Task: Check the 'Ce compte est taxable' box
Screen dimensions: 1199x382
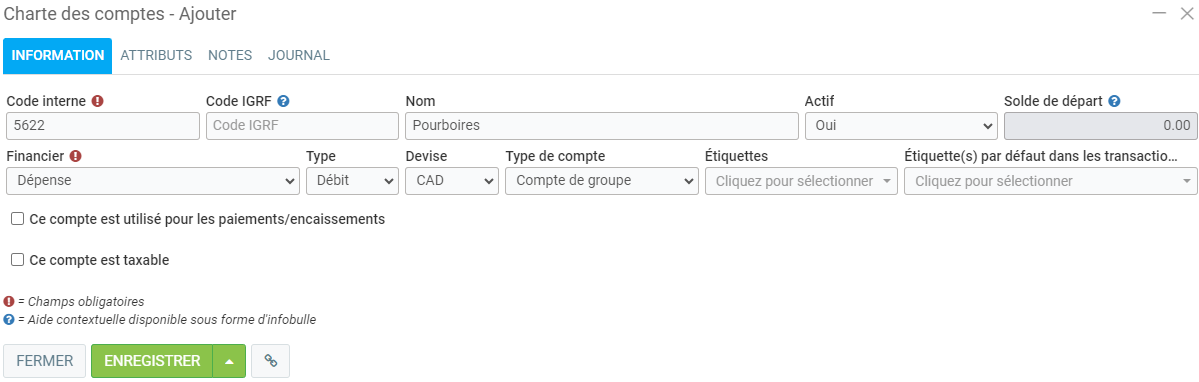Action: 18,260
